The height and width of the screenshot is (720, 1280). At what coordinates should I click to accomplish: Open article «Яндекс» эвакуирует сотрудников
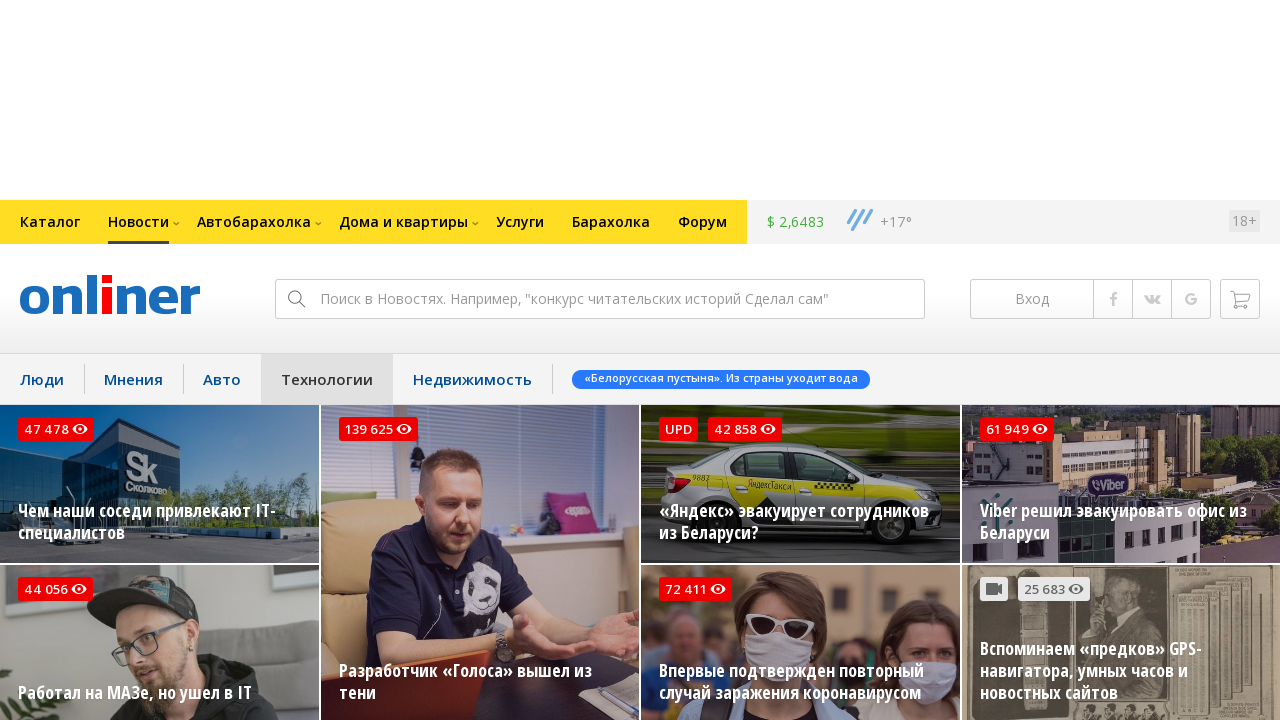(x=794, y=522)
